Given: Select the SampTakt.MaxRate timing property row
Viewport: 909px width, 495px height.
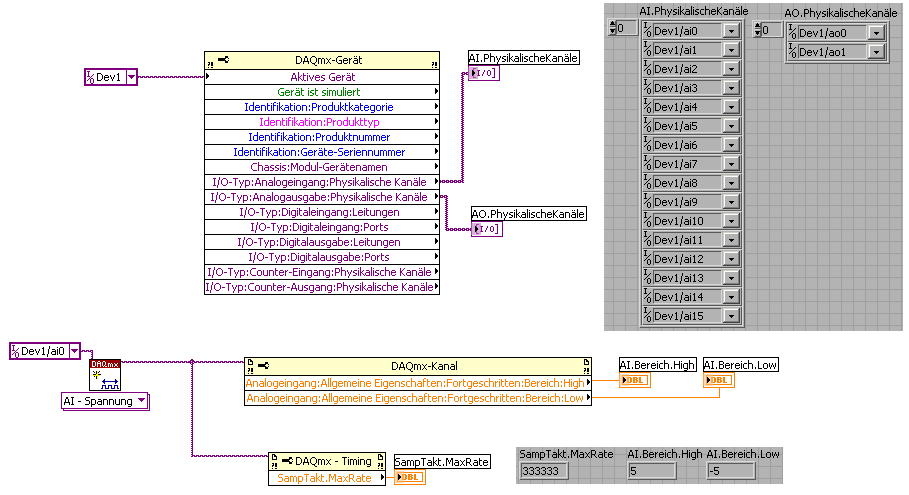Looking at the screenshot, I should point(327,478).
